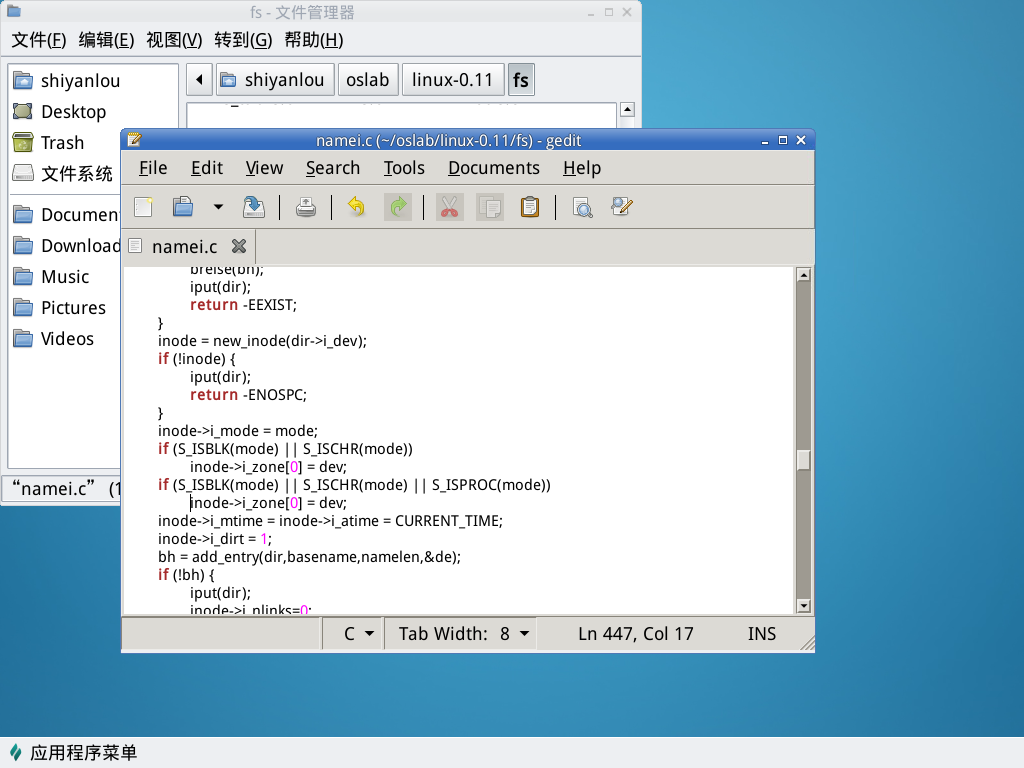1024x768 pixels.
Task: Go to oslab in path bar
Action: point(367,80)
